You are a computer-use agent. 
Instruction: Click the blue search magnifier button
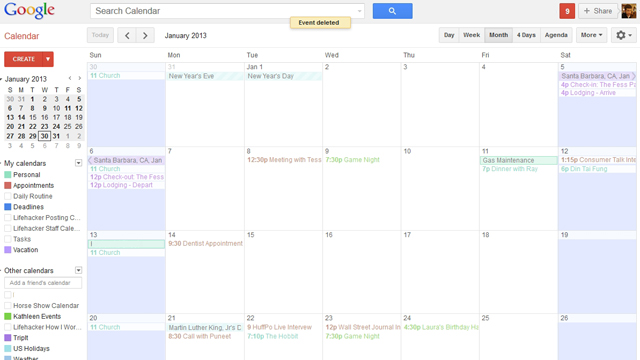(x=392, y=11)
